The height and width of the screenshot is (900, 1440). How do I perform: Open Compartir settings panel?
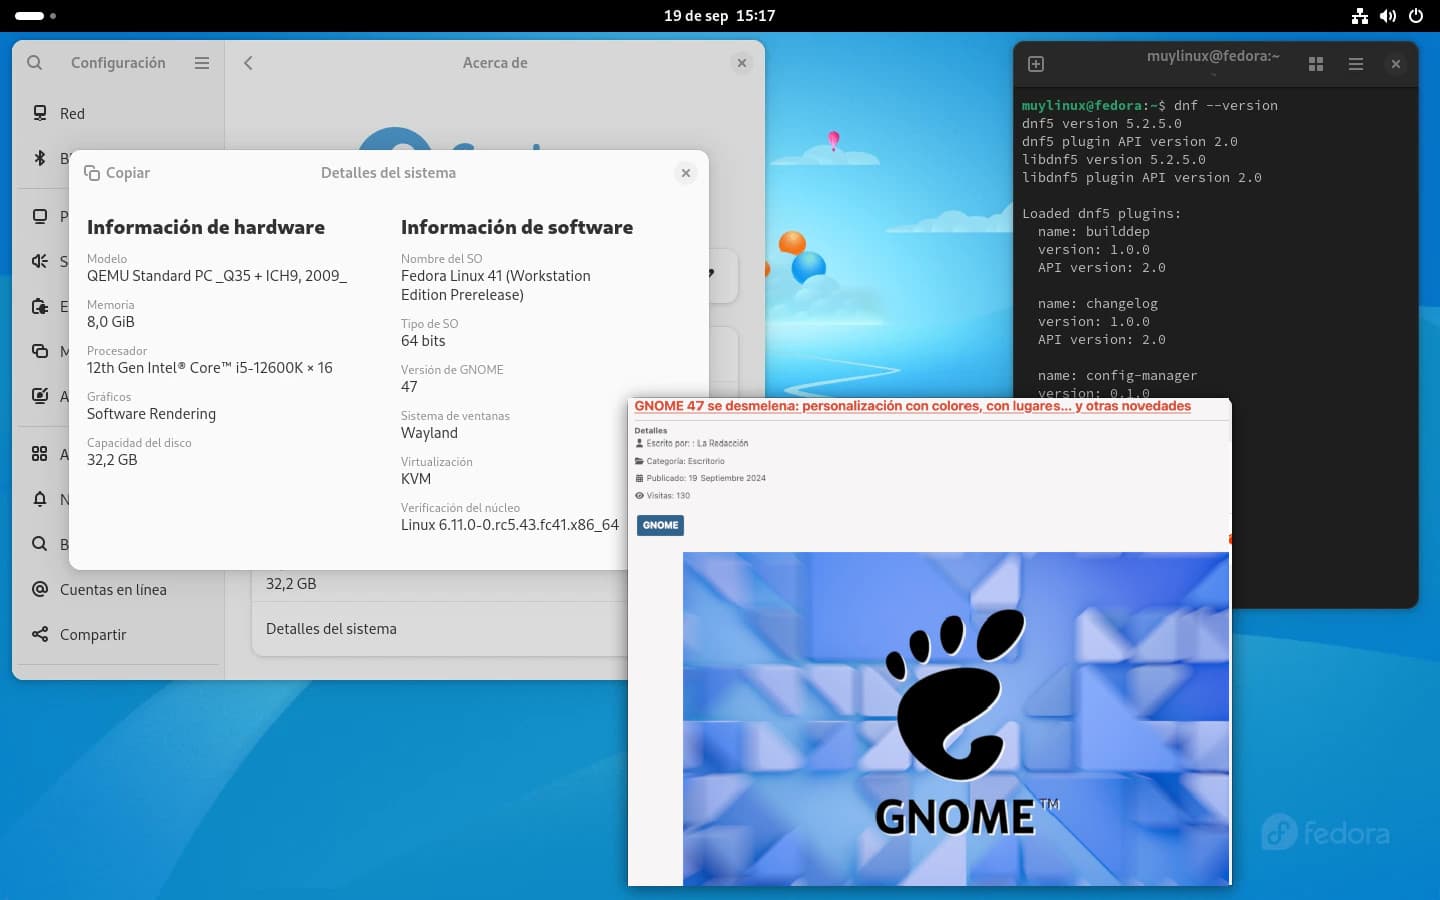tap(92, 635)
